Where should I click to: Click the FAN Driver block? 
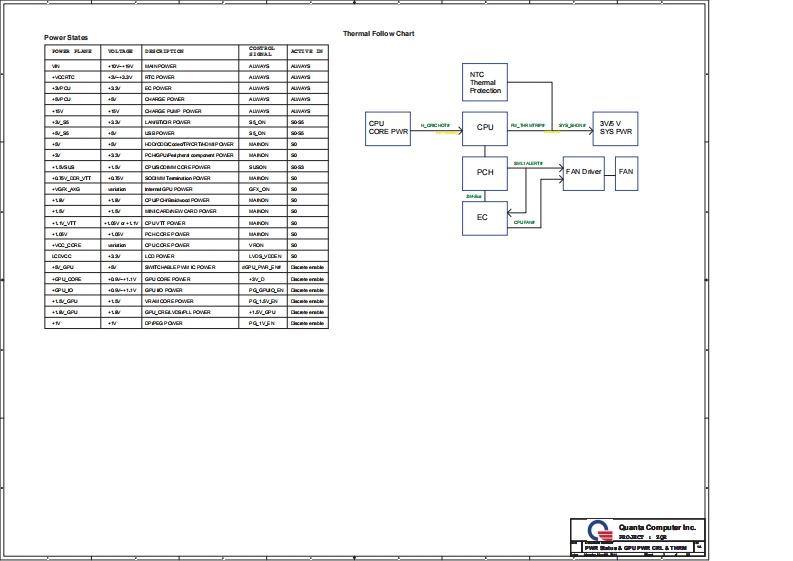(x=583, y=172)
